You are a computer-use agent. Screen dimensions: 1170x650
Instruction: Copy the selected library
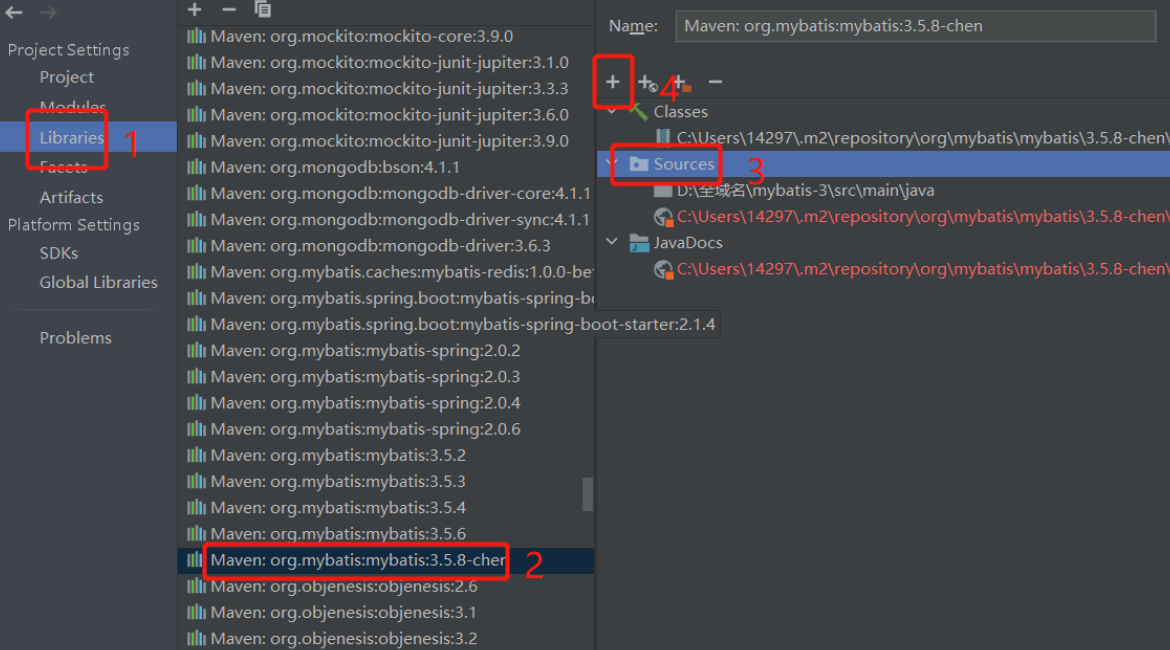[262, 10]
